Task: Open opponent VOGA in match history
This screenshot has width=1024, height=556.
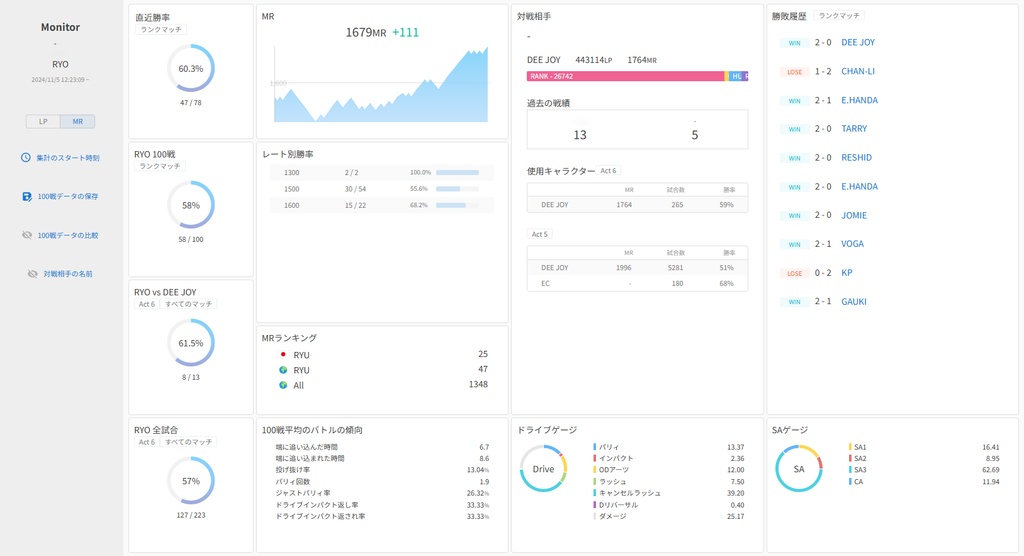Action: pyautogui.click(x=852, y=244)
